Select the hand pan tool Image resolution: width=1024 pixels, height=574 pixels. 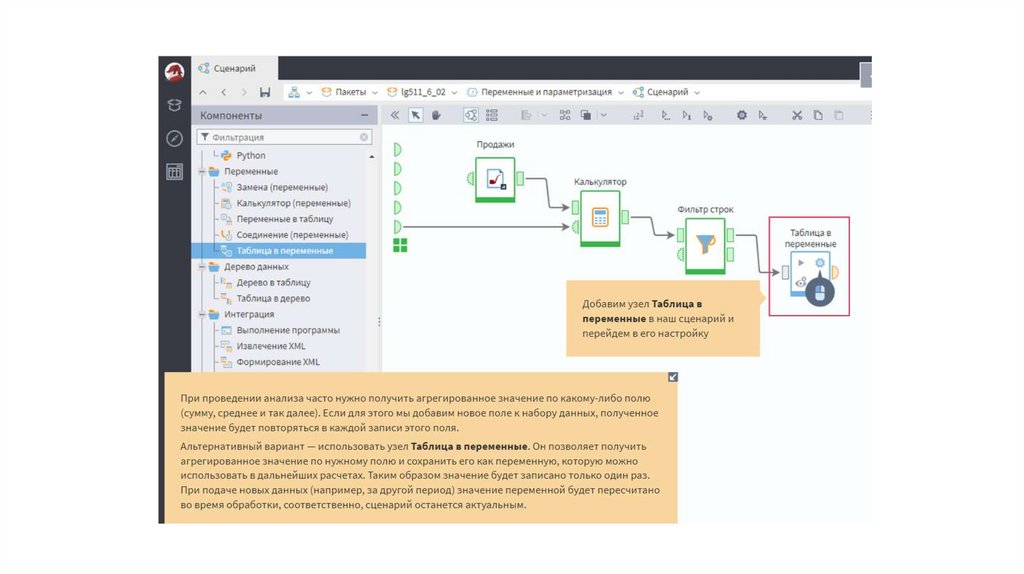(436, 115)
